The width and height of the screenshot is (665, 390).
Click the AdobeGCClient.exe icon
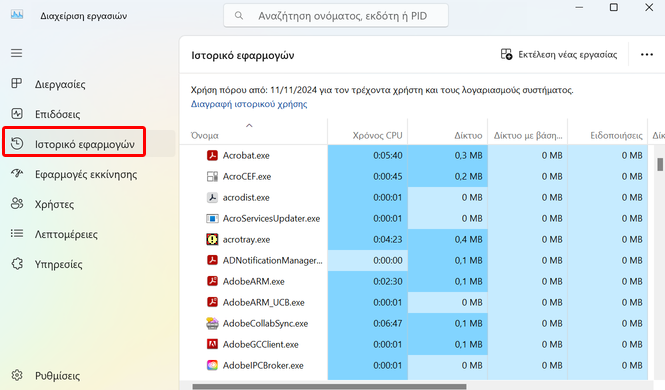coord(212,344)
